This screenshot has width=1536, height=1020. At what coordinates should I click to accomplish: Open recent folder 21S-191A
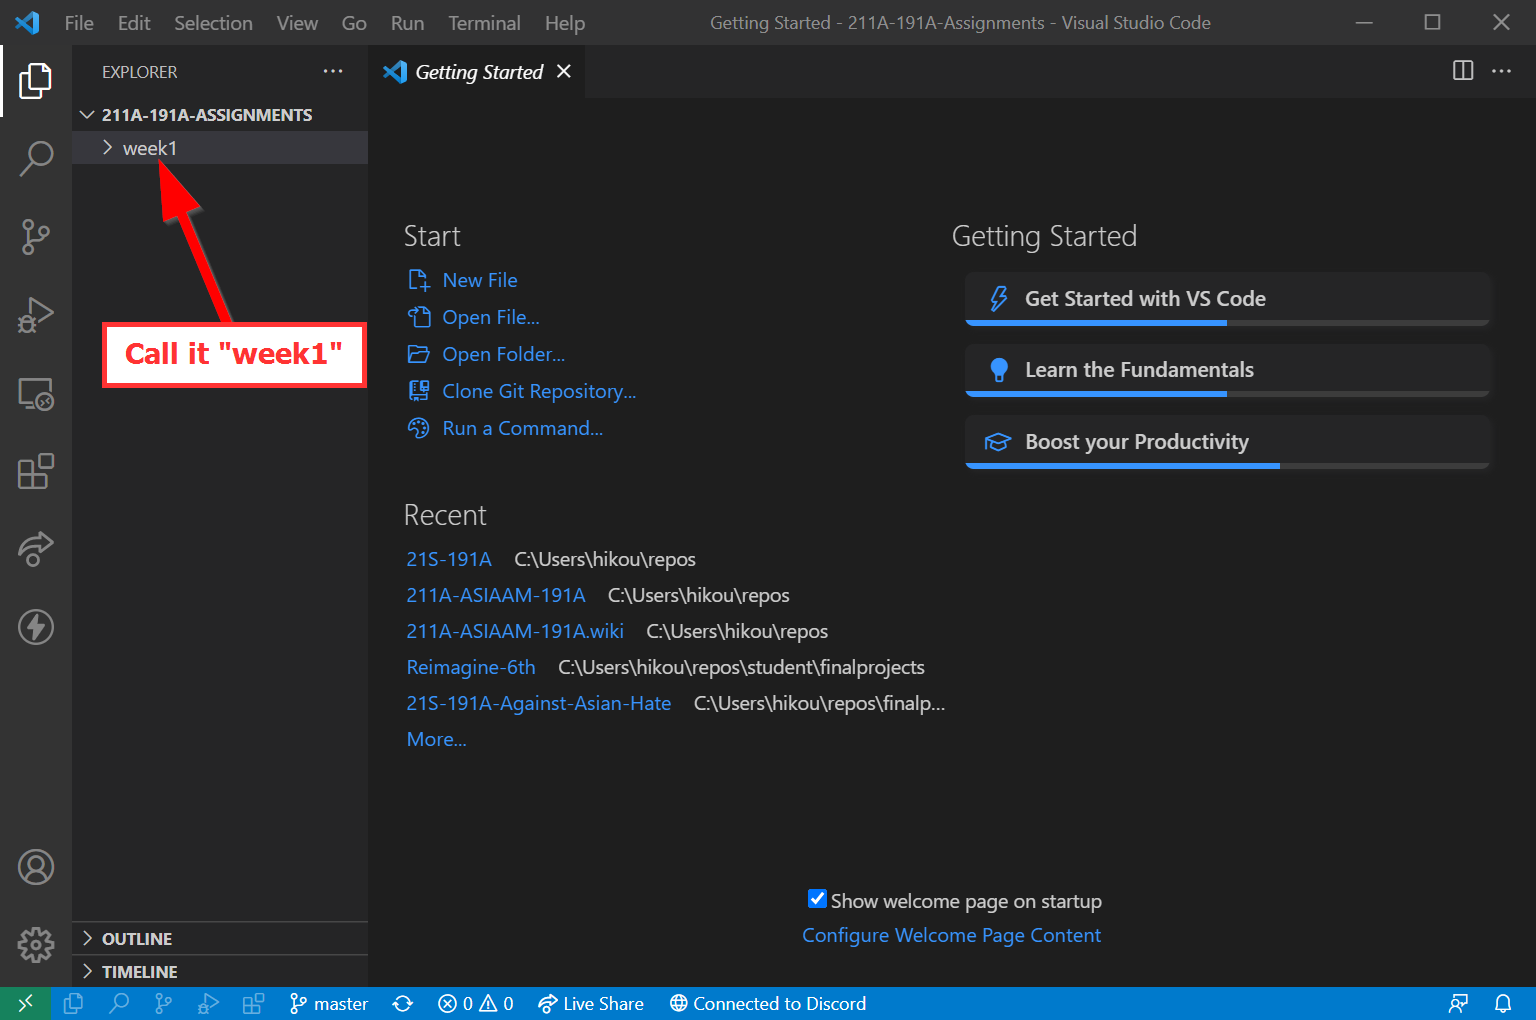point(449,559)
